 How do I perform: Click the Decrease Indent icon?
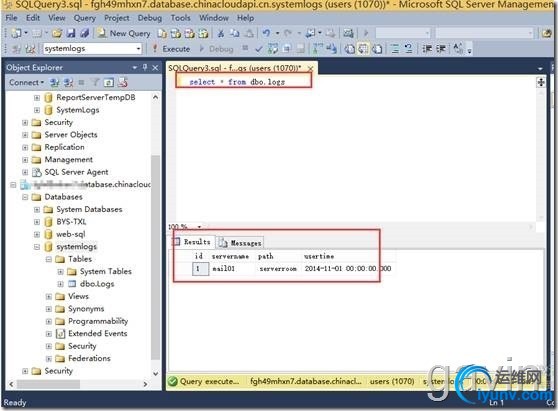(427, 49)
